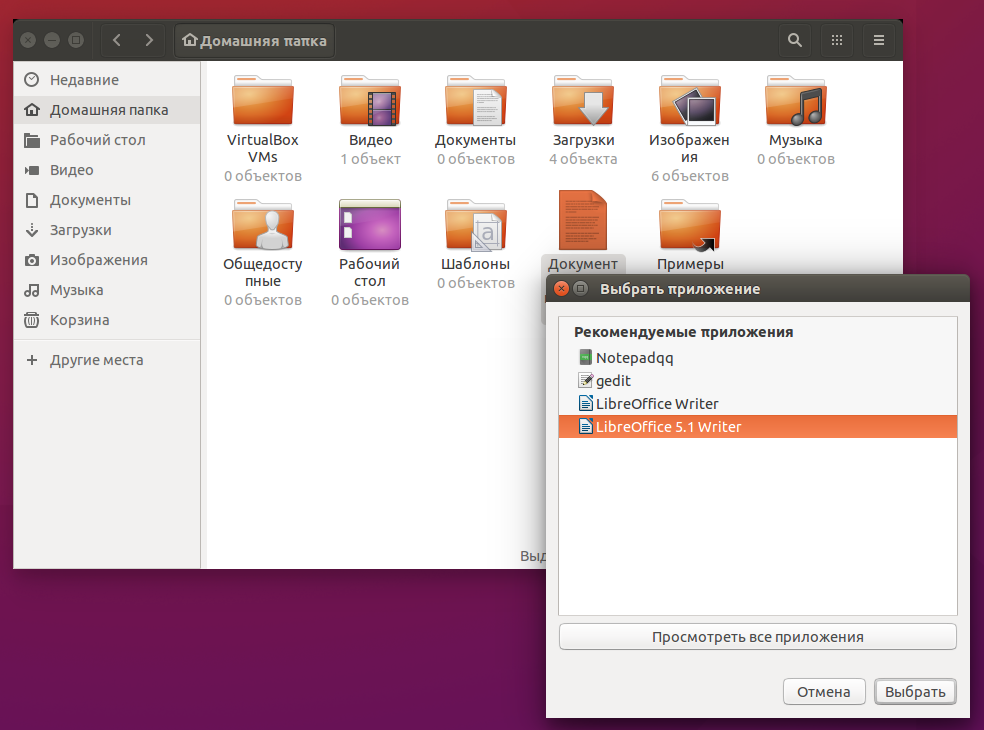Screen dimensions: 984x730
Task: Select Notepadqq in the application list
Action: [x=632, y=357]
